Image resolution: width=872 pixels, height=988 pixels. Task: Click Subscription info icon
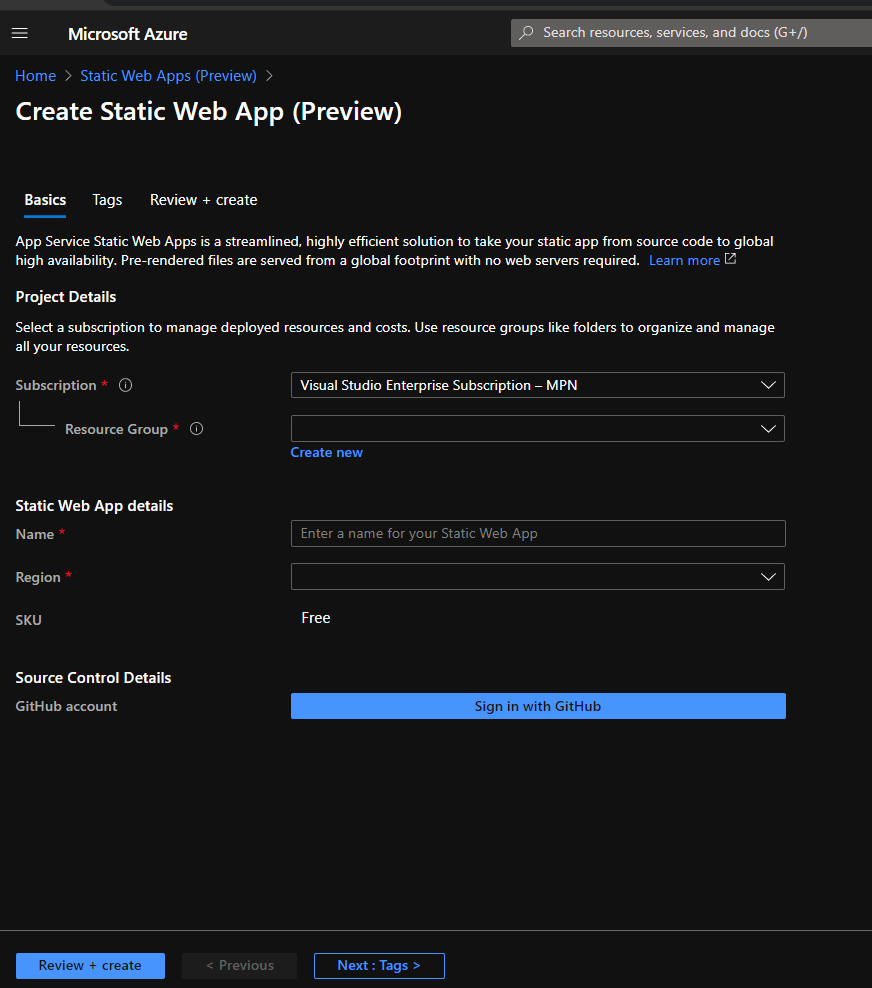tap(125, 385)
